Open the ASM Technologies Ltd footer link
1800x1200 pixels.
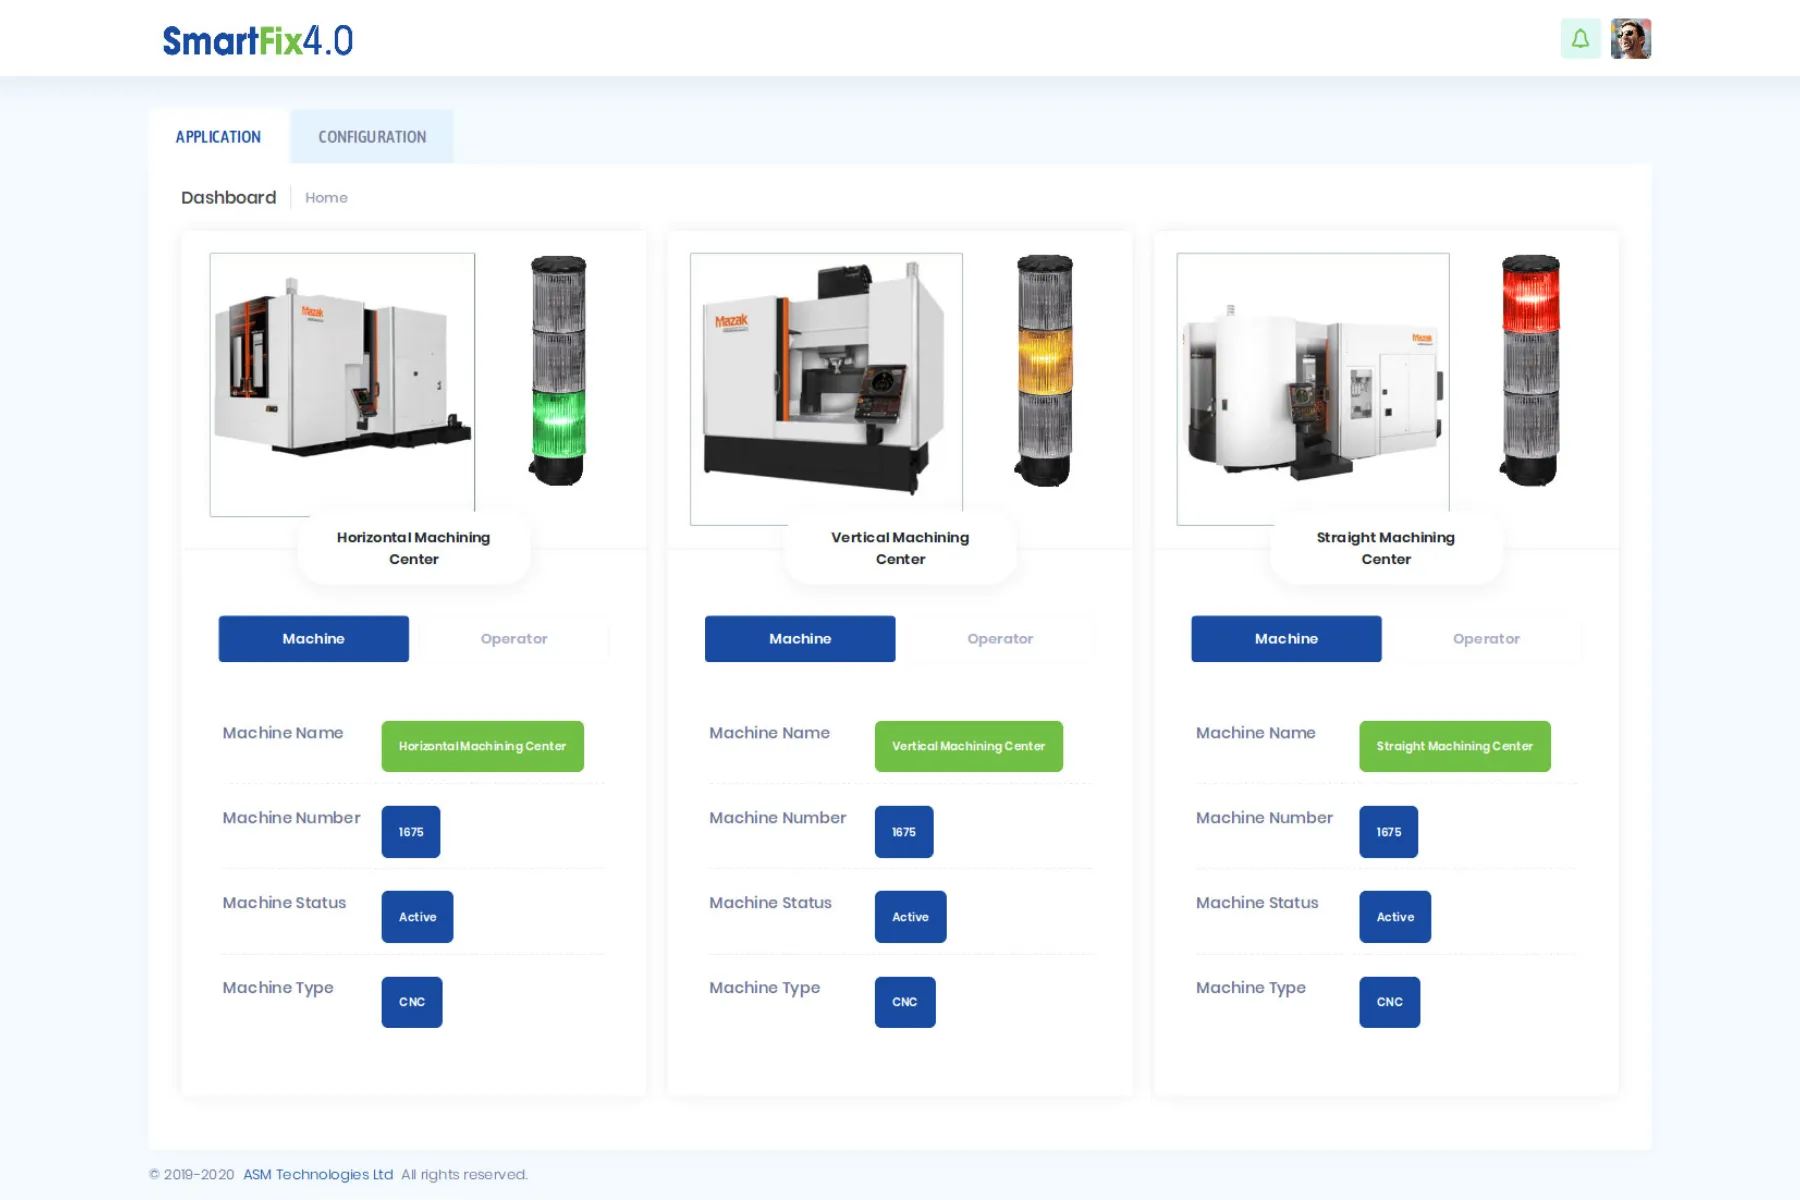pyautogui.click(x=318, y=1174)
